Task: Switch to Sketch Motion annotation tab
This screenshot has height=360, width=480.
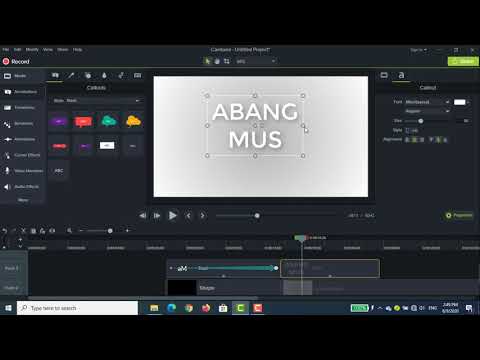Action: [x=121, y=76]
